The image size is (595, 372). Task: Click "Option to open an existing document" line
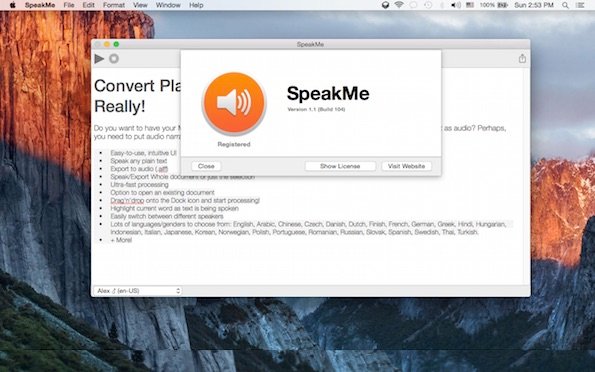click(162, 192)
